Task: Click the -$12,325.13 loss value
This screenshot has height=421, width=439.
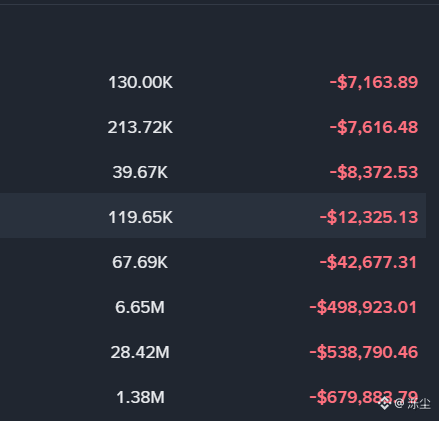Action: click(x=369, y=217)
